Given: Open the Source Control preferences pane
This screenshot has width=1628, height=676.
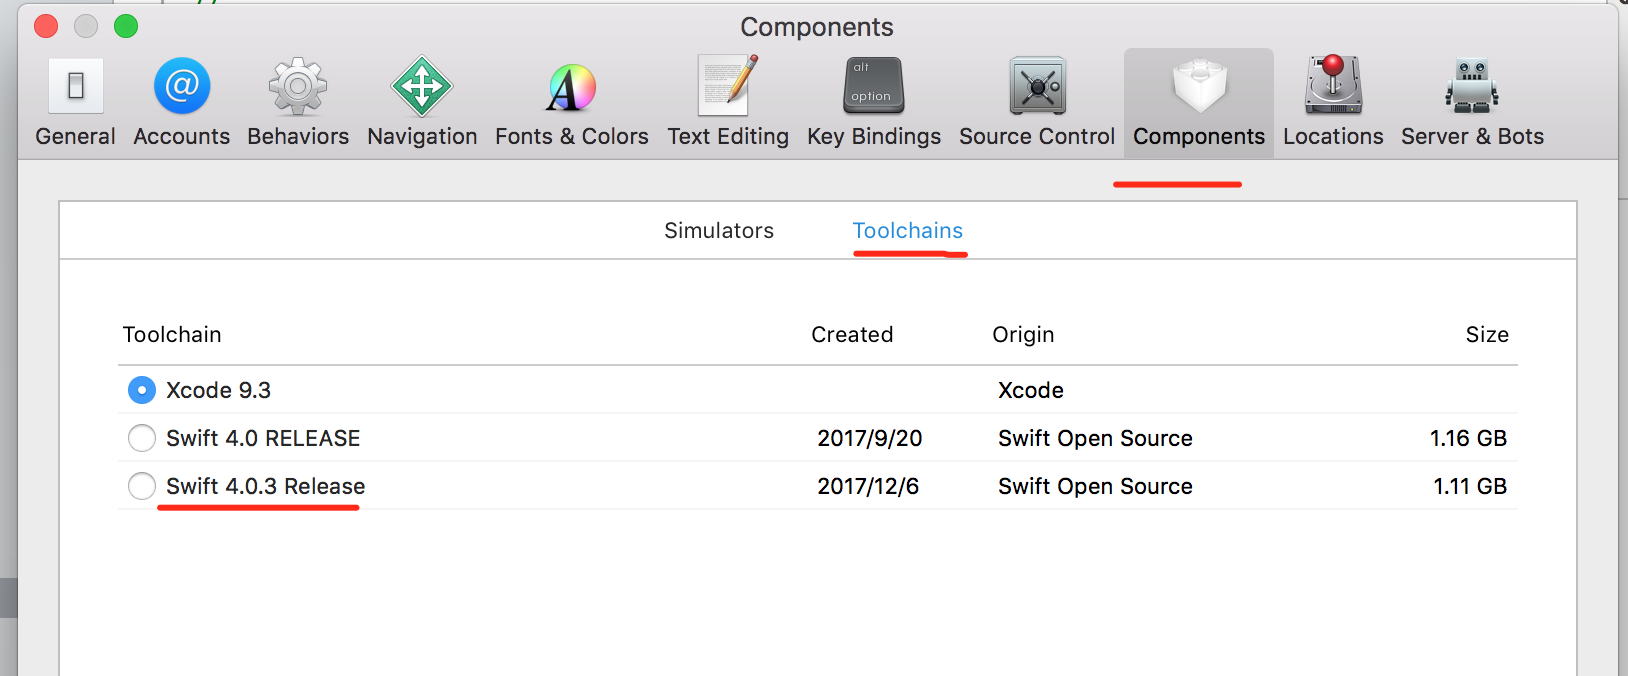Looking at the screenshot, I should point(1037,103).
